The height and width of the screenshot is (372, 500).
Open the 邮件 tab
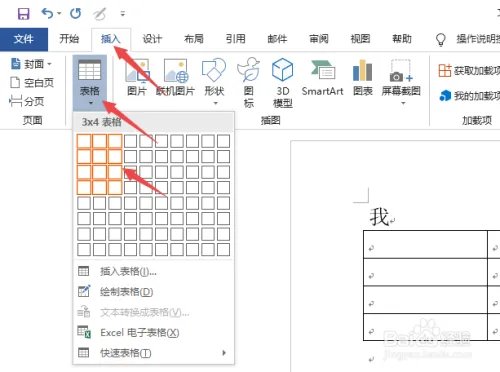point(277,39)
